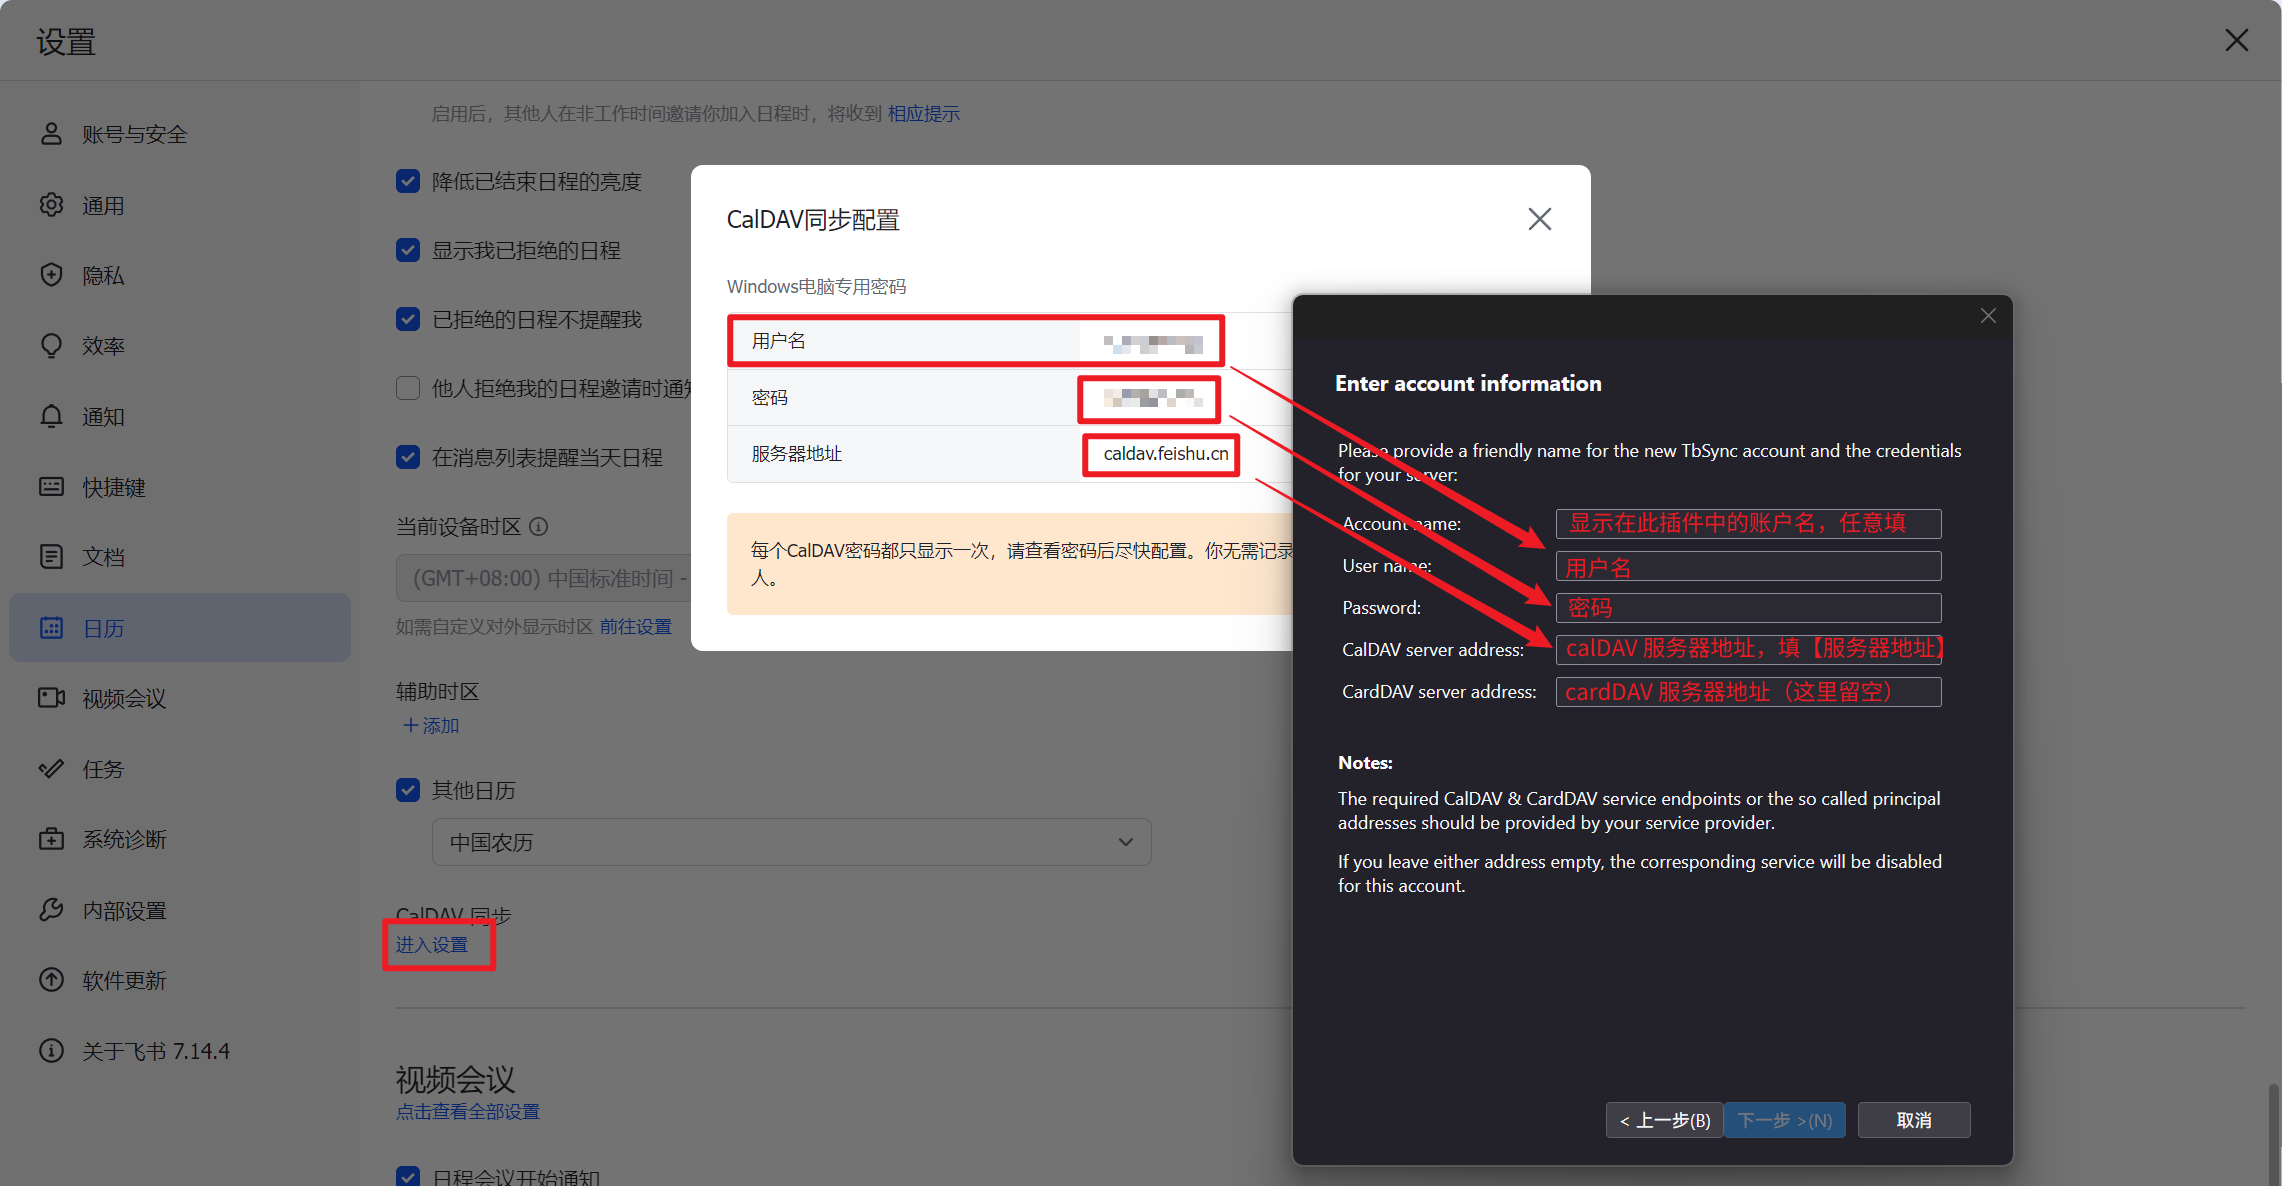
Task: Click the Efficiency lightbulb icon in sidebar
Action: click(51, 346)
